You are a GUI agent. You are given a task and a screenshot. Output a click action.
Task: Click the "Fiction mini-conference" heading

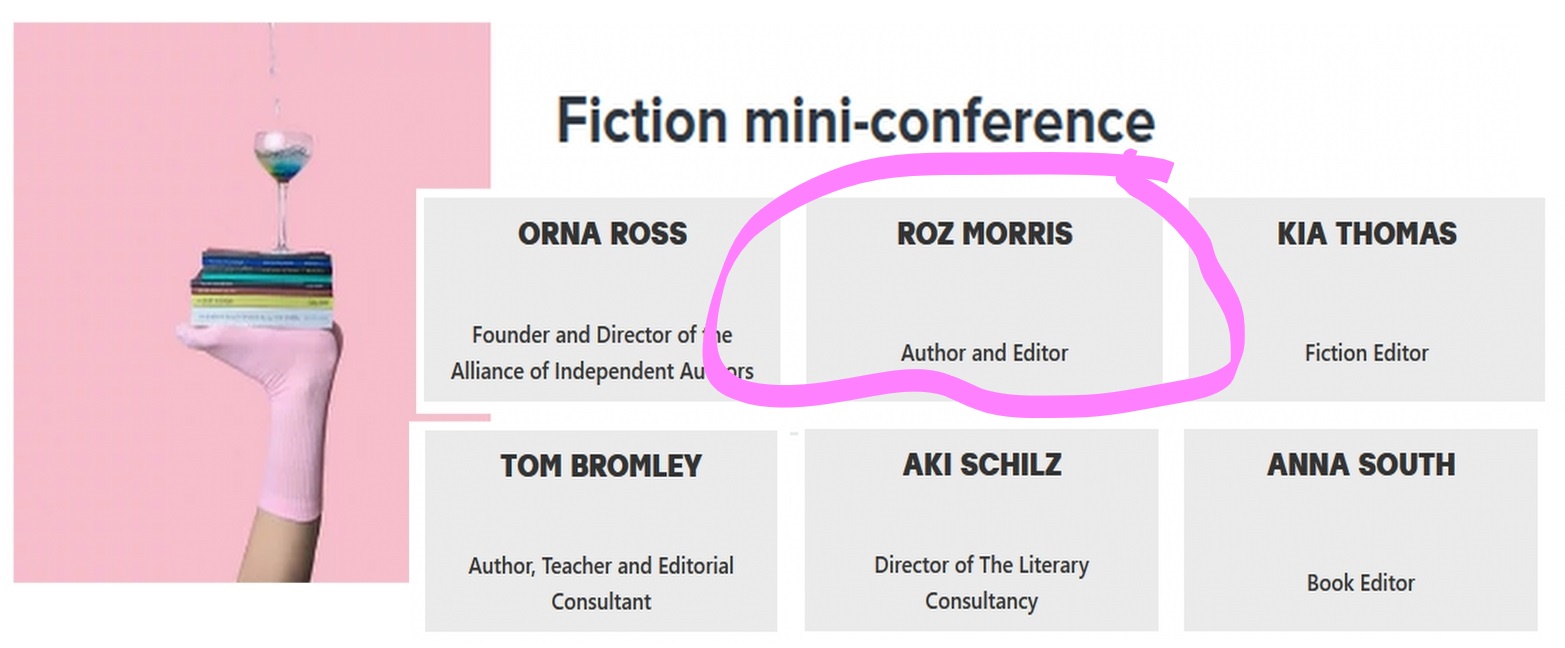[x=855, y=121]
